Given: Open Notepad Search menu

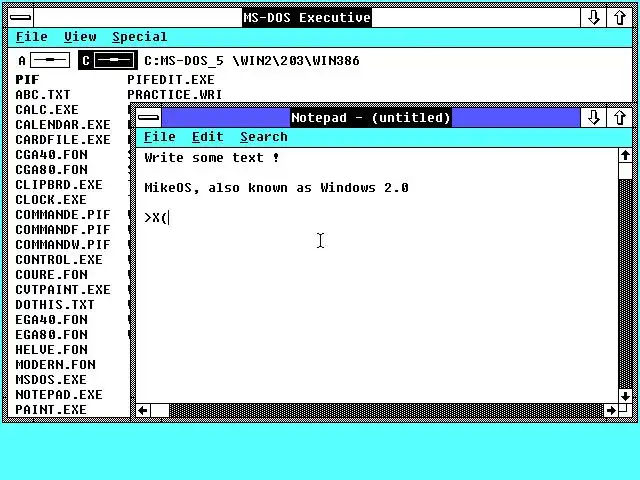Looking at the screenshot, I should point(264,137).
